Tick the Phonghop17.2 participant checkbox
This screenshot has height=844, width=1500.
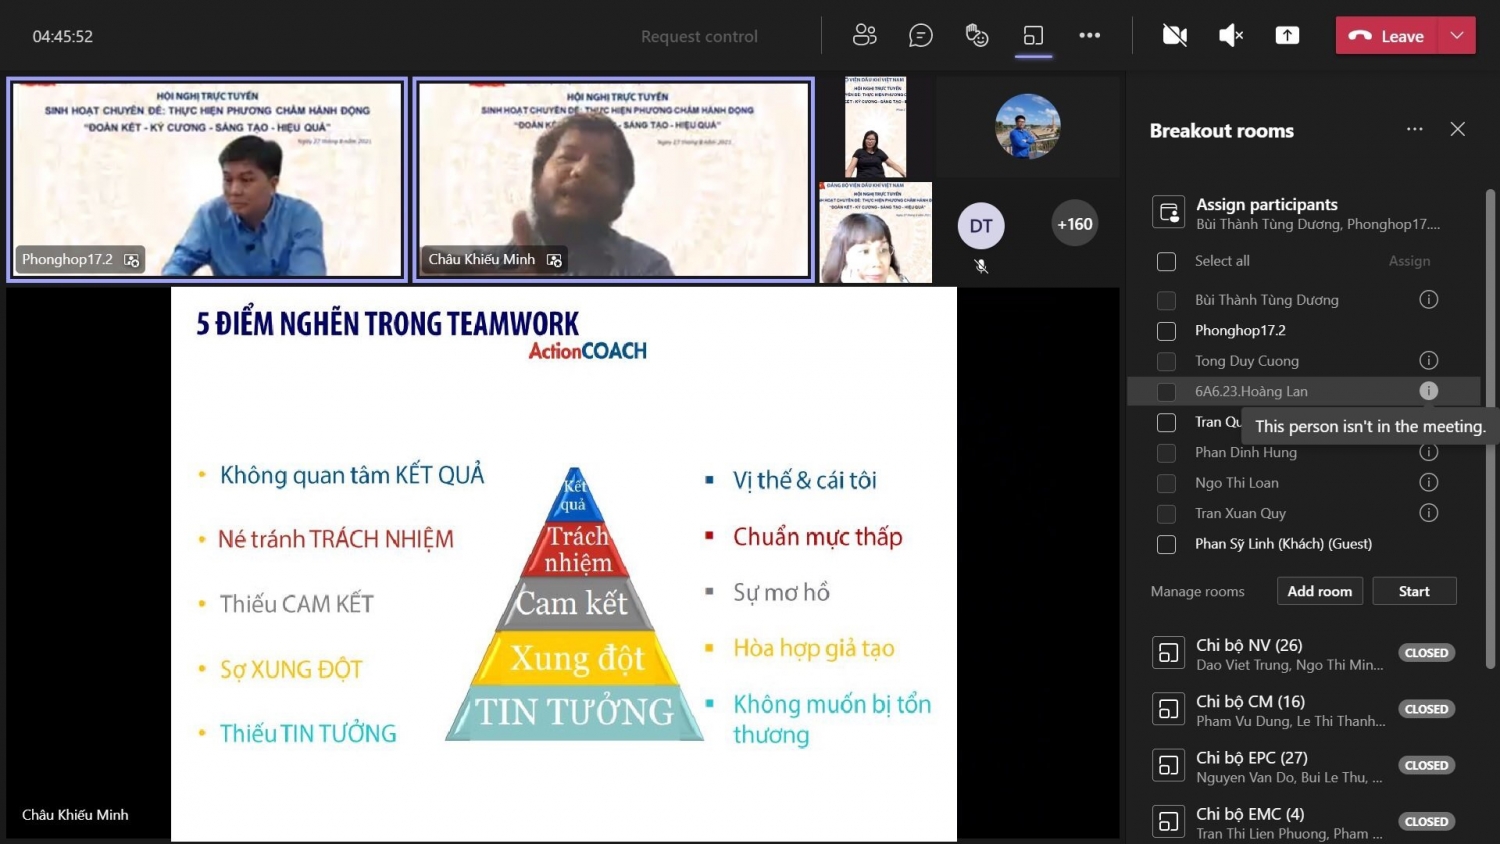tap(1166, 331)
